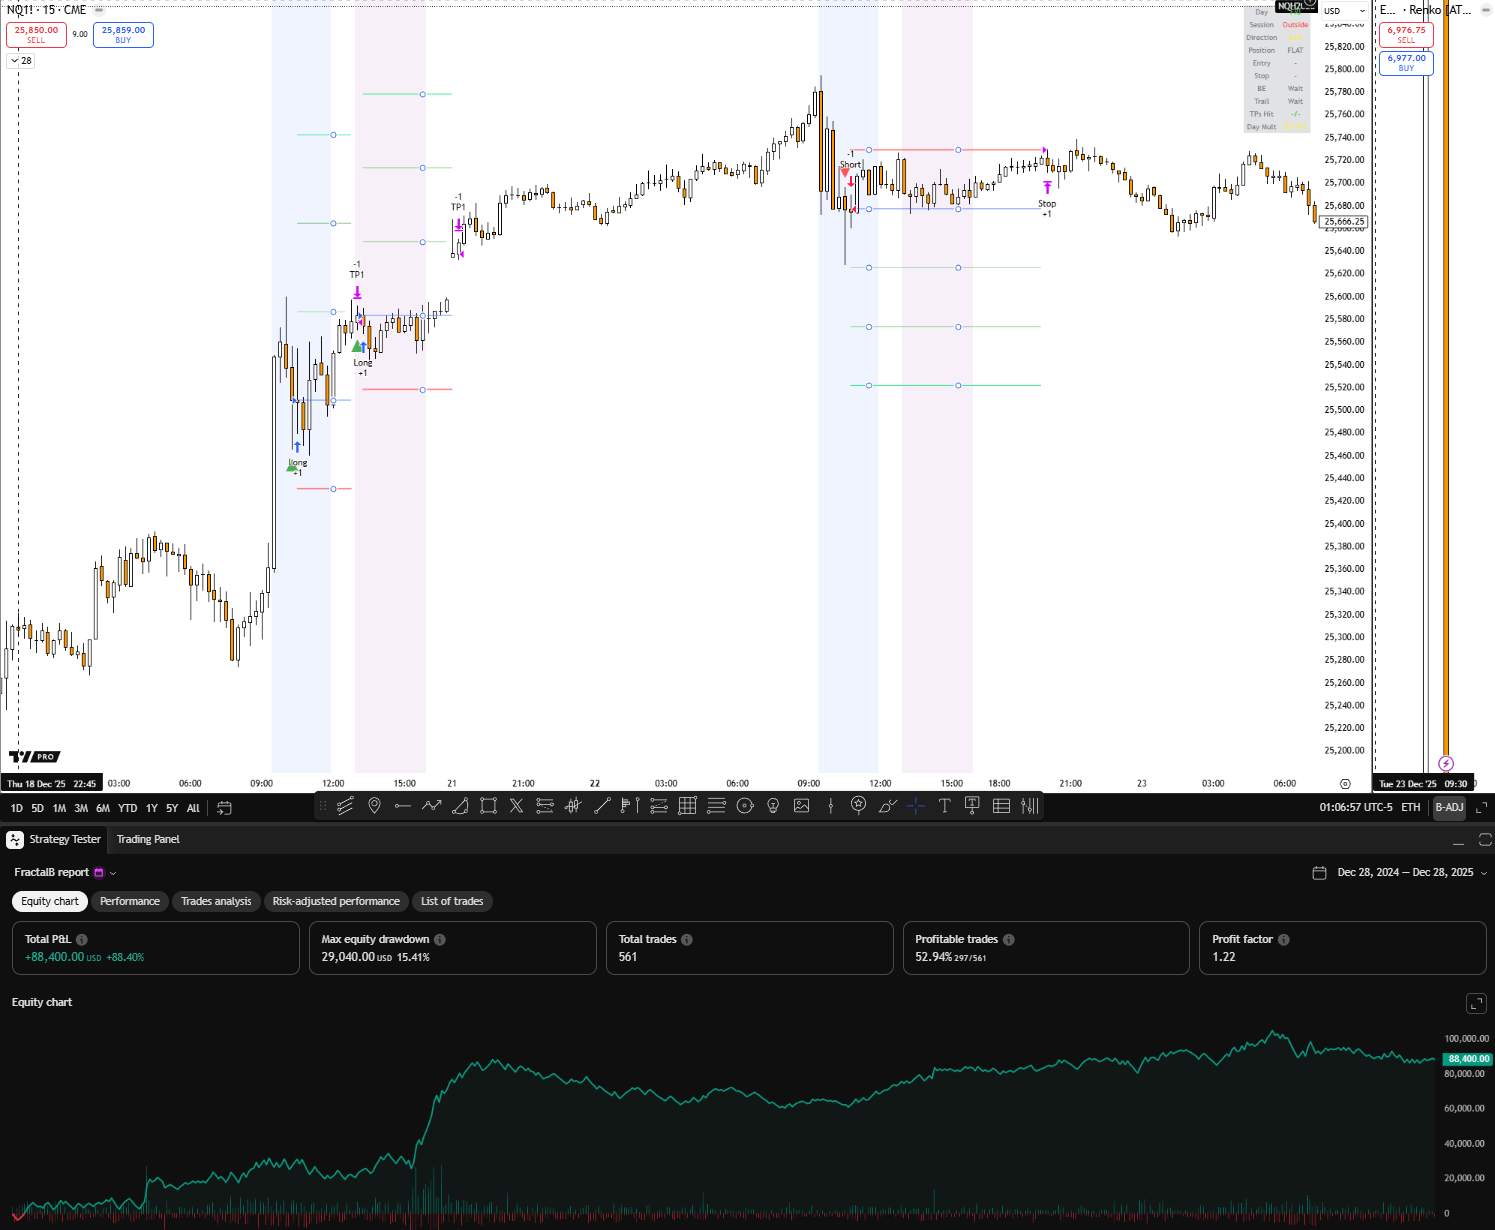Toggle the ETH session setting

point(1410,807)
